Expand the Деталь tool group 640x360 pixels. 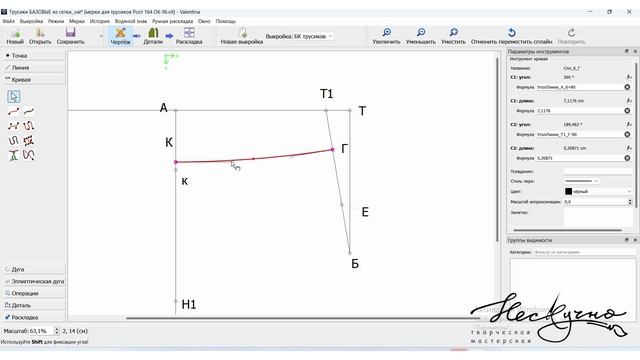[x=34, y=305]
